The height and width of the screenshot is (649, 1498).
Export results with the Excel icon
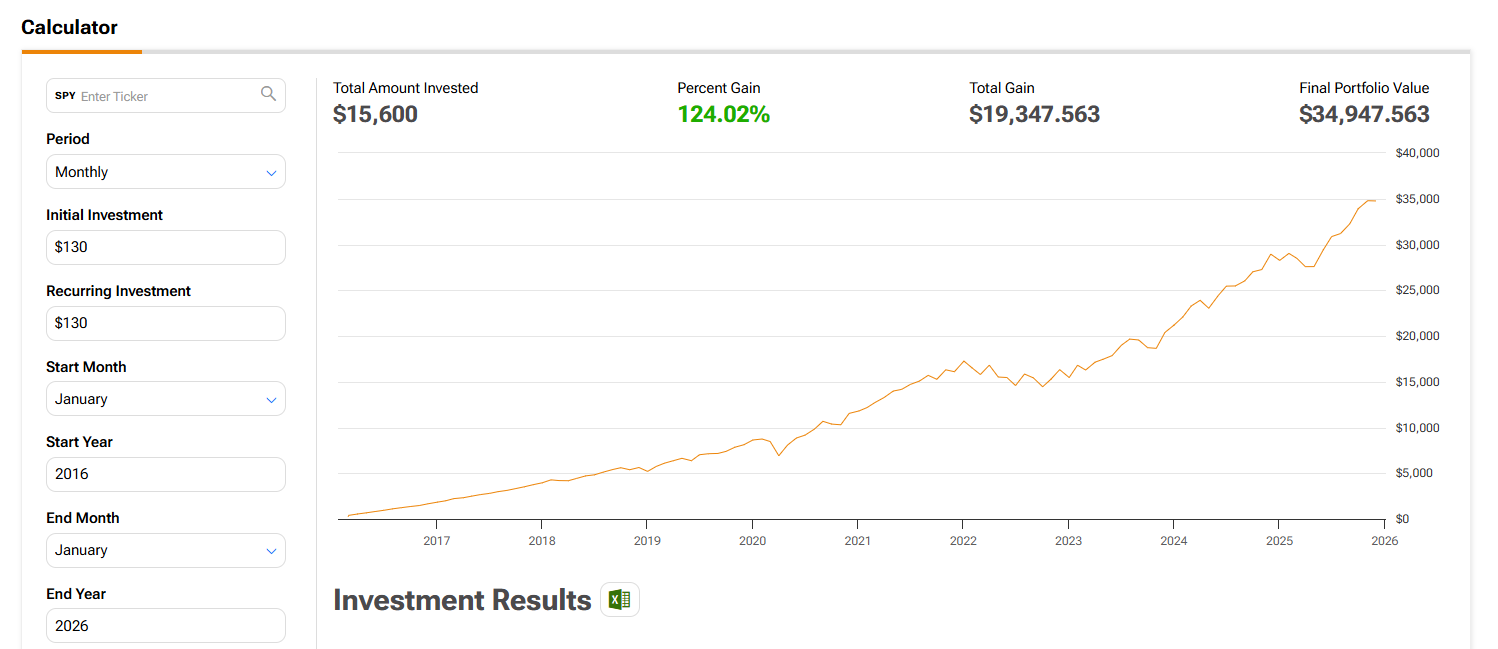[x=620, y=600]
